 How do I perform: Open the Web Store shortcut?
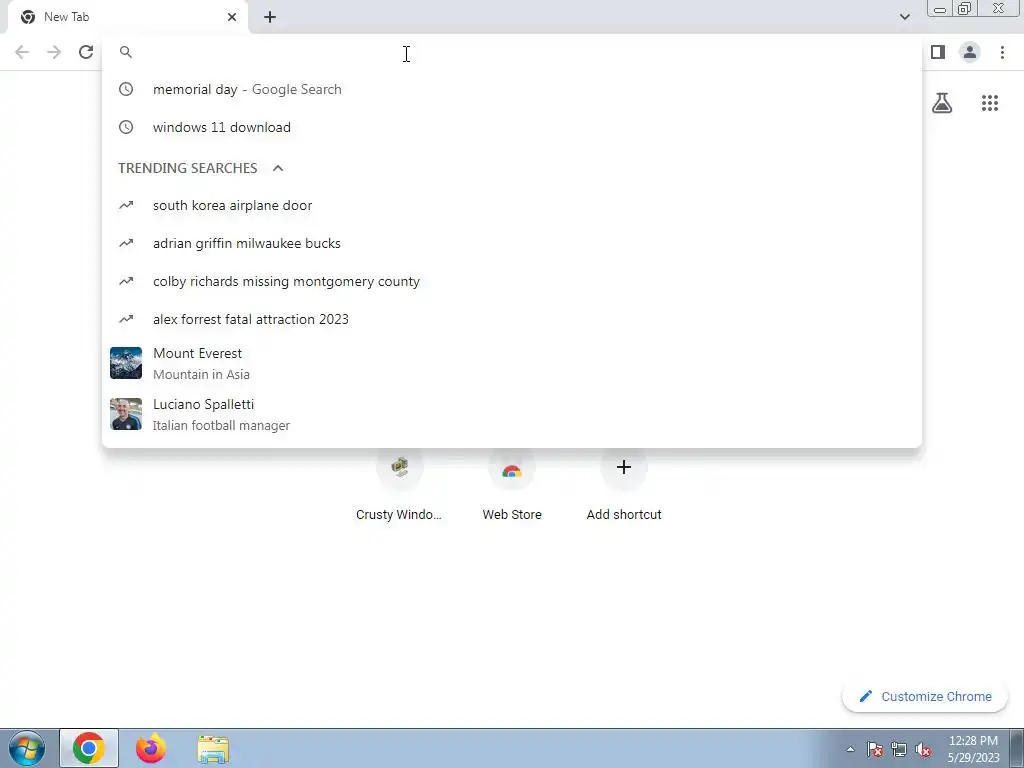pos(512,484)
